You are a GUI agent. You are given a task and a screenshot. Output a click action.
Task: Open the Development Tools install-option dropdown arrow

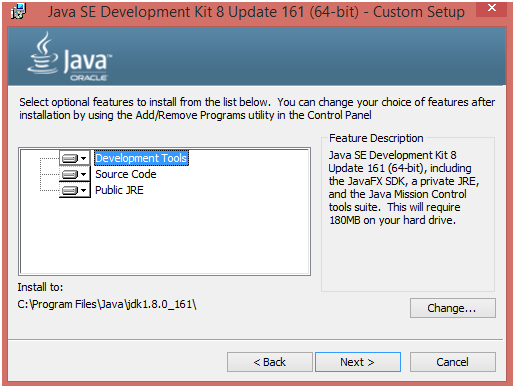[84, 158]
